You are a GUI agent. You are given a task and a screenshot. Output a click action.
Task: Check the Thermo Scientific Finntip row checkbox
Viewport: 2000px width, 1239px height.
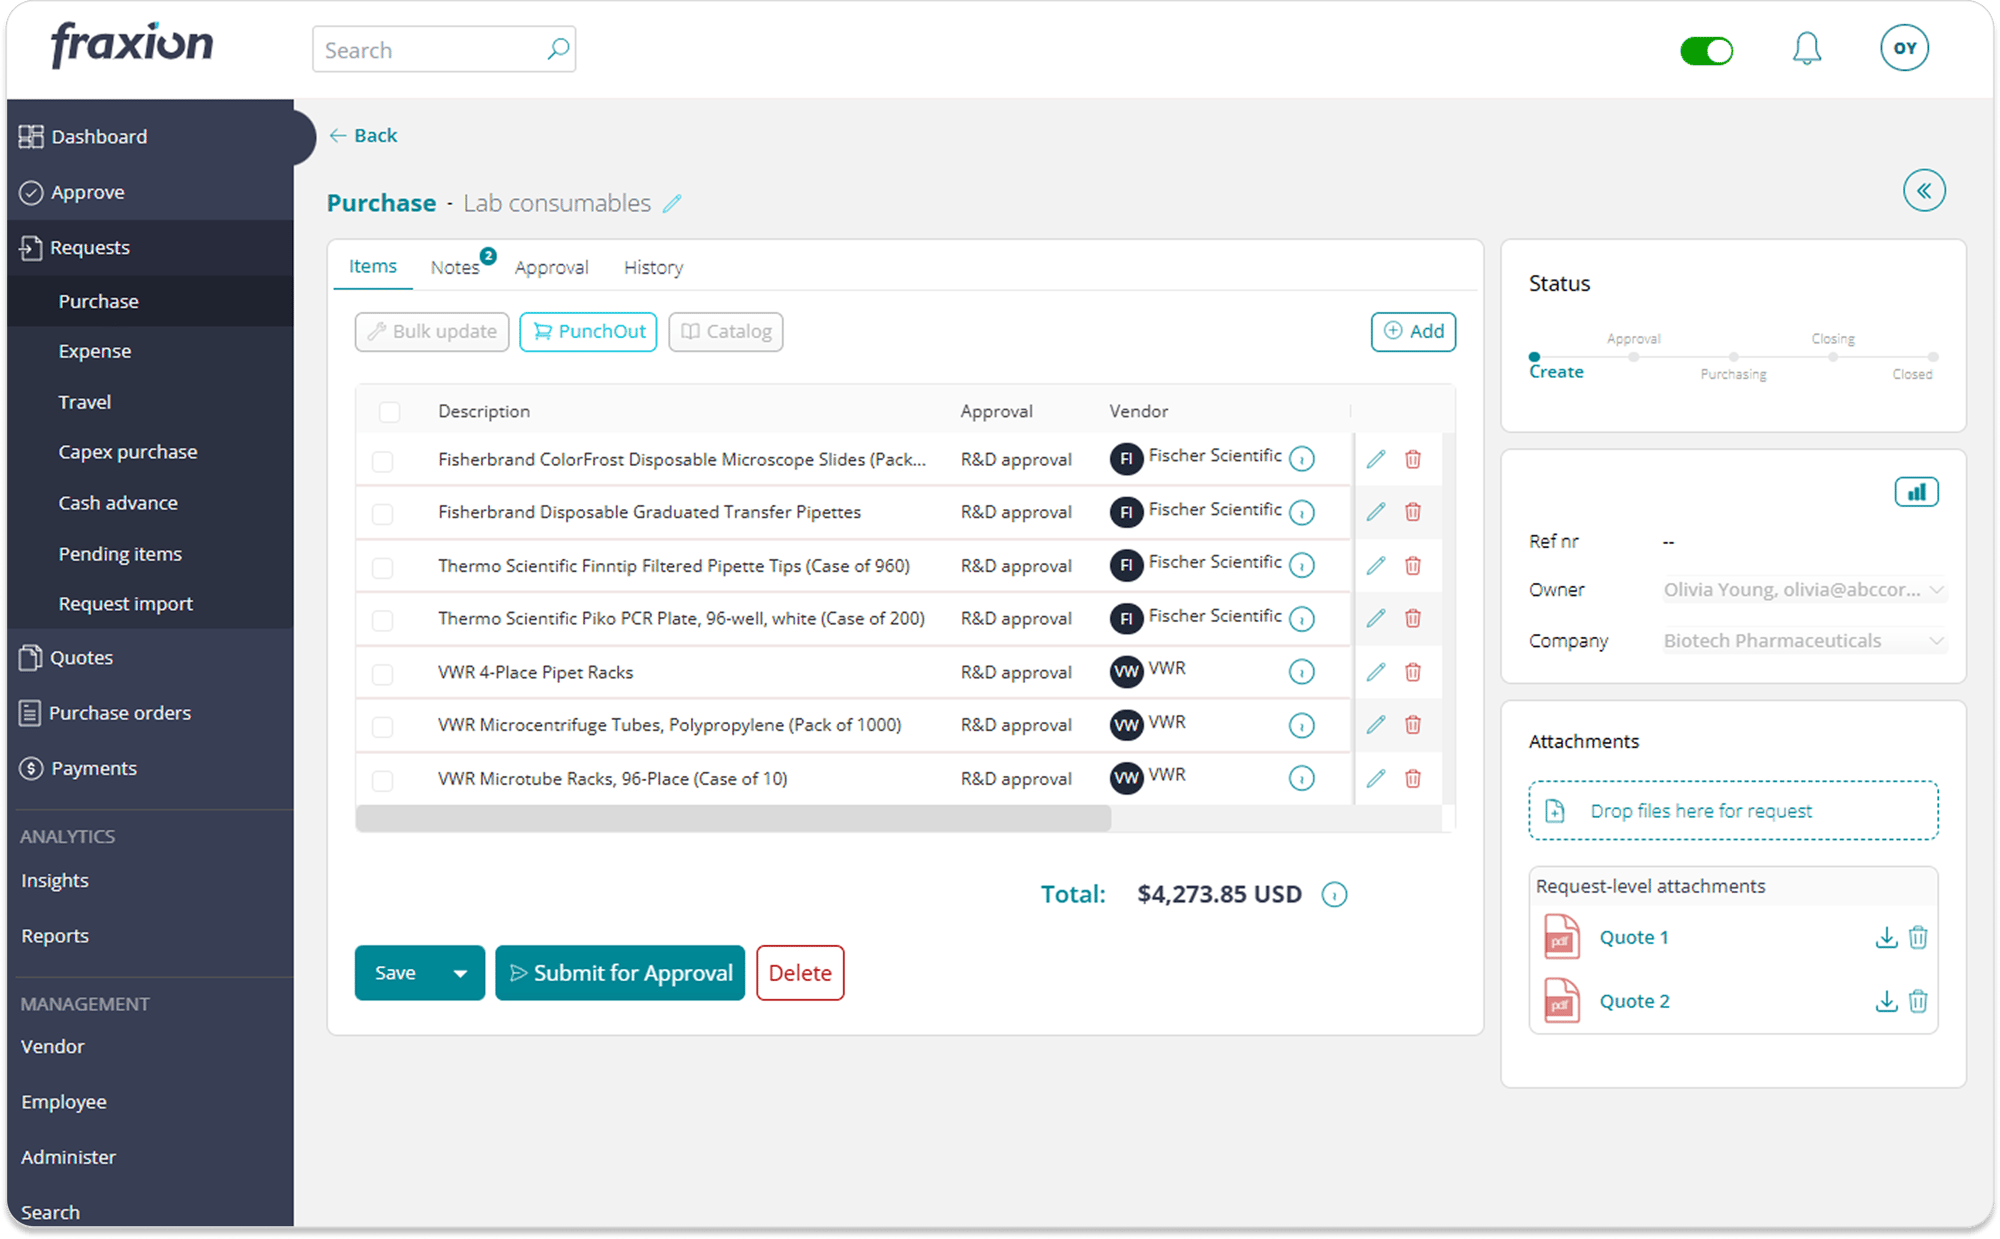pyautogui.click(x=383, y=565)
